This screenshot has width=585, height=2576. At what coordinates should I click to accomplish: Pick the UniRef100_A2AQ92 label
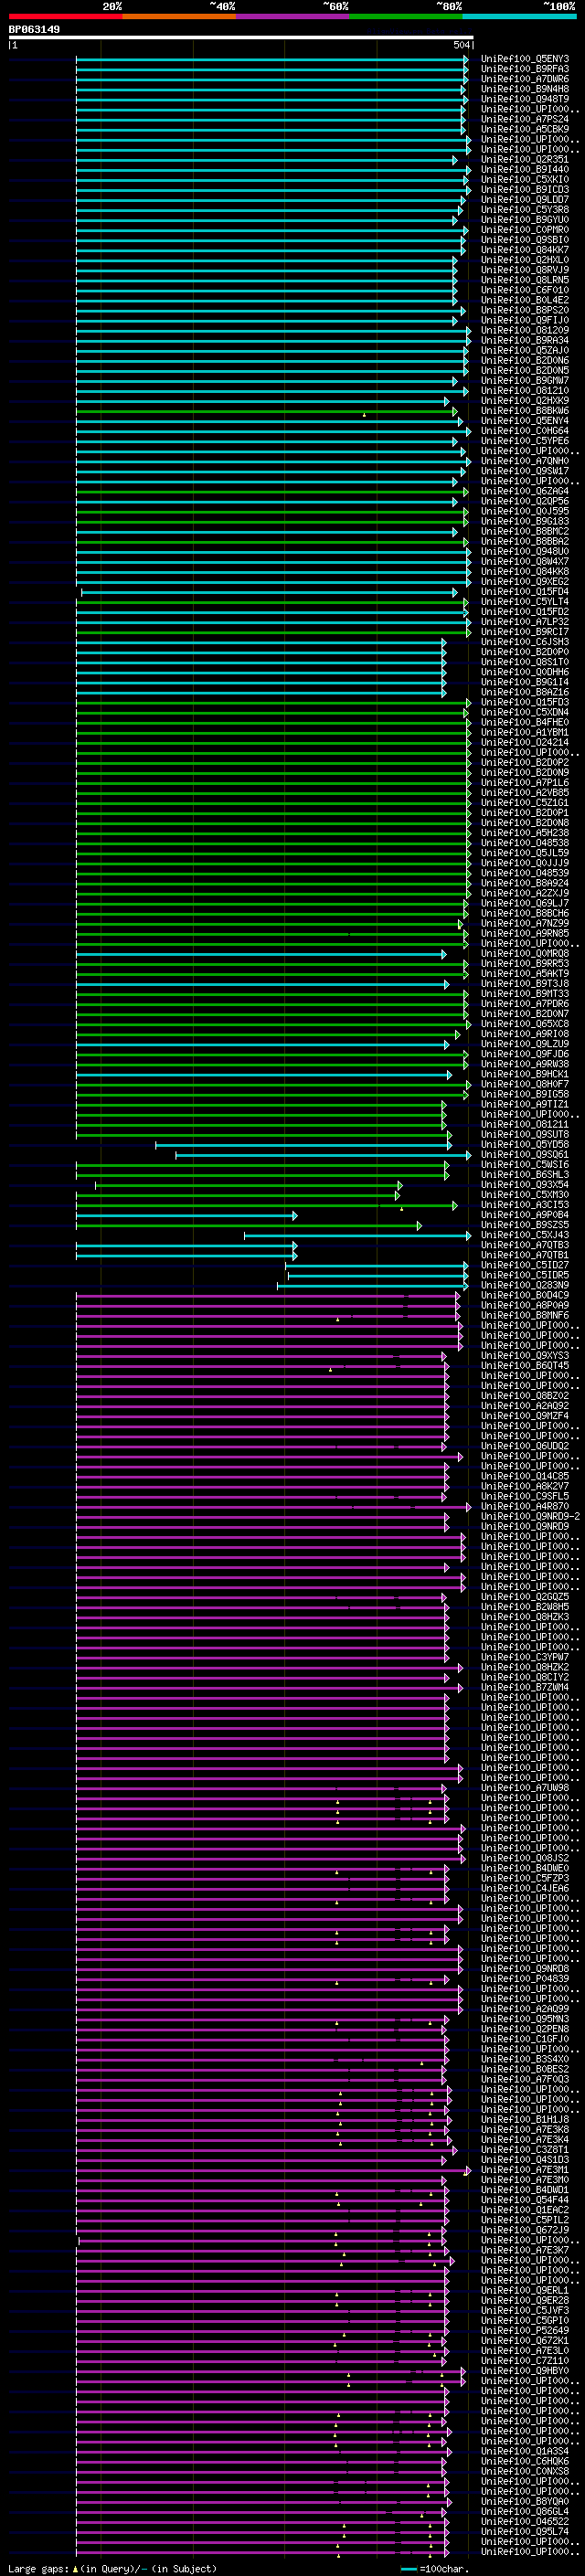[x=525, y=1406]
